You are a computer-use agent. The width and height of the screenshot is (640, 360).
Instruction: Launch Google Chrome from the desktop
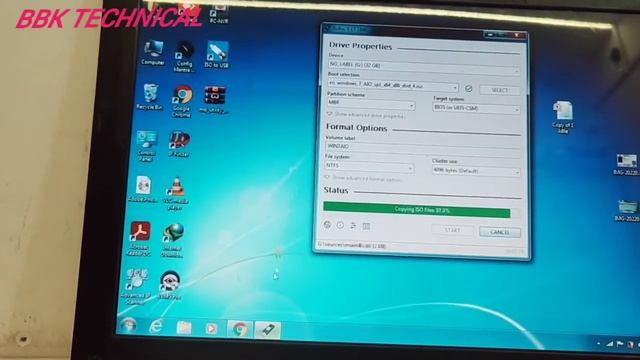pyautogui.click(x=182, y=101)
